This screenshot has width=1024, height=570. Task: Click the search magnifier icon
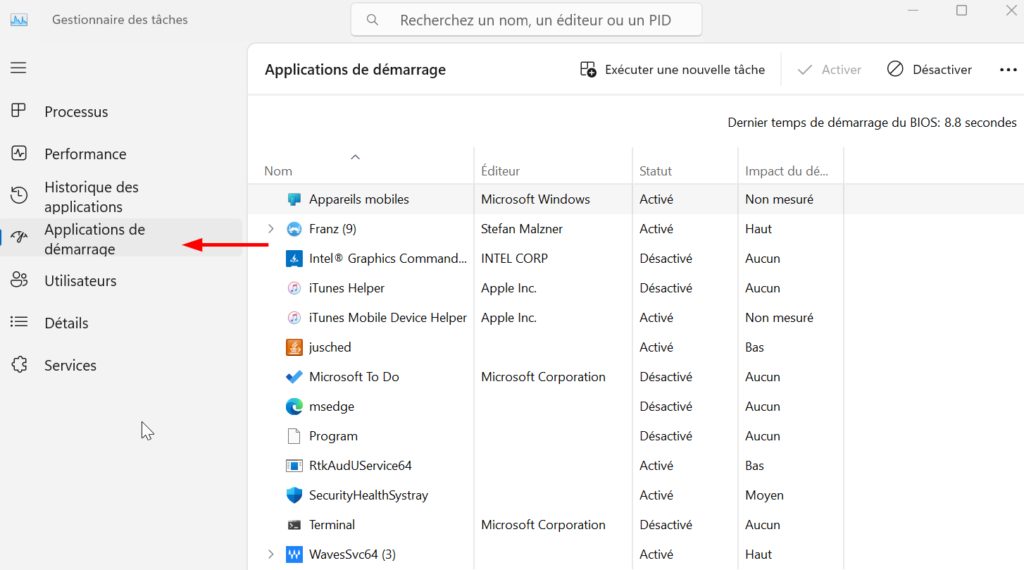[372, 20]
